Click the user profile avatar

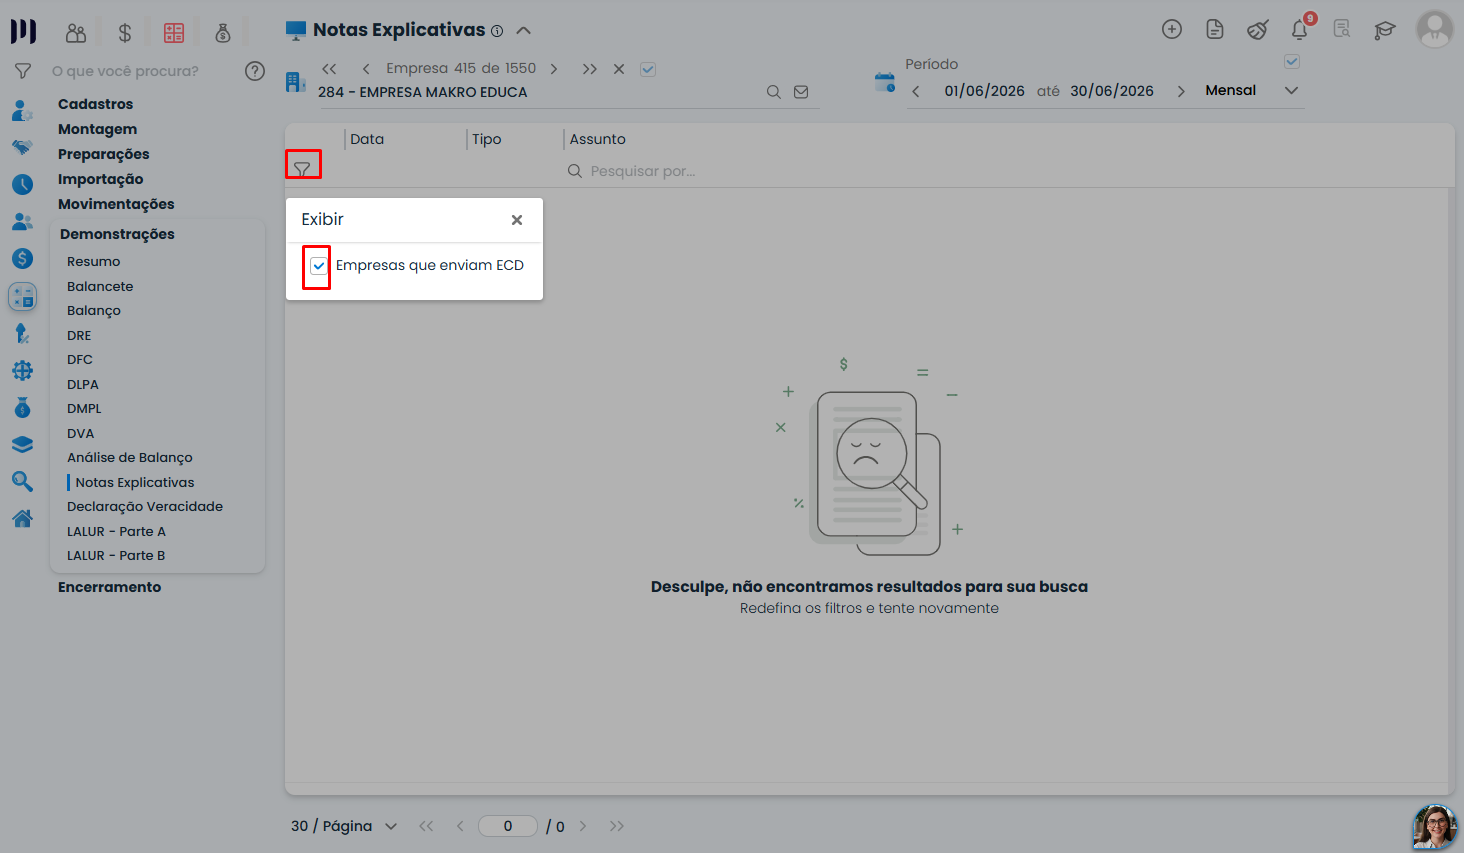[x=1435, y=30]
